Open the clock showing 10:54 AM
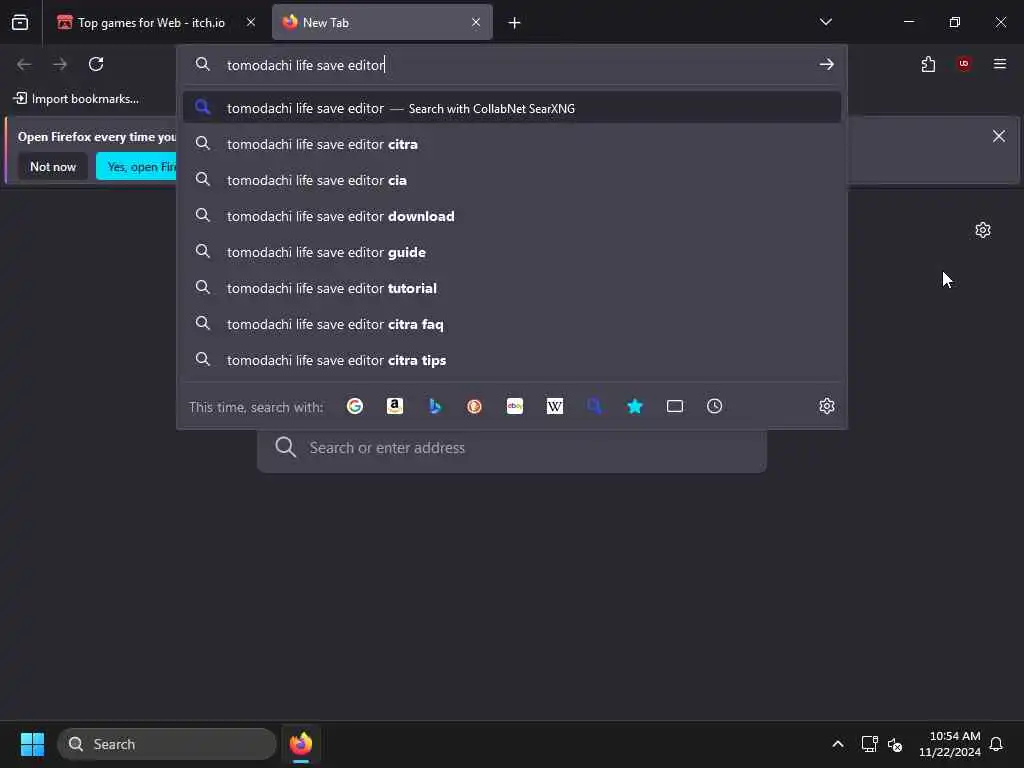Screen dimensions: 1024x768 (x=950, y=744)
